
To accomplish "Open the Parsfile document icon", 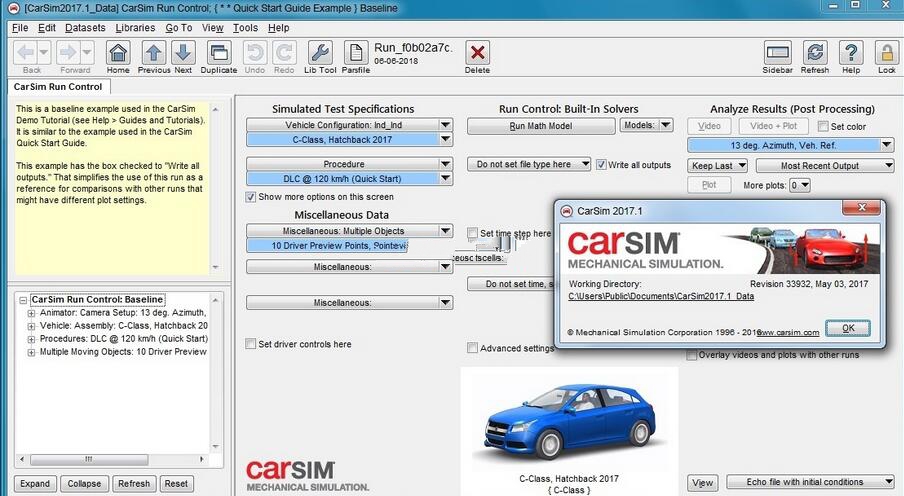I will tap(356, 53).
